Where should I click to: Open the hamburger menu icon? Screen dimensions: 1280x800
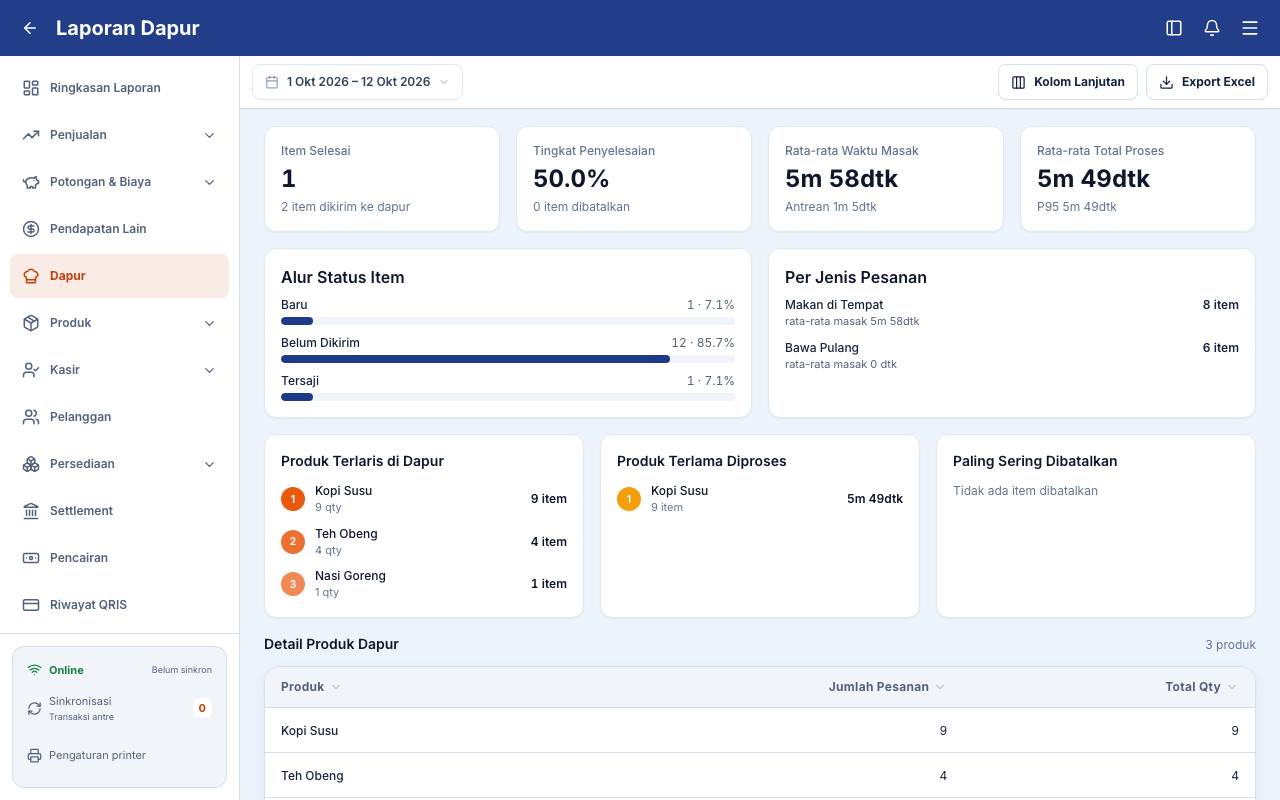click(x=1250, y=28)
